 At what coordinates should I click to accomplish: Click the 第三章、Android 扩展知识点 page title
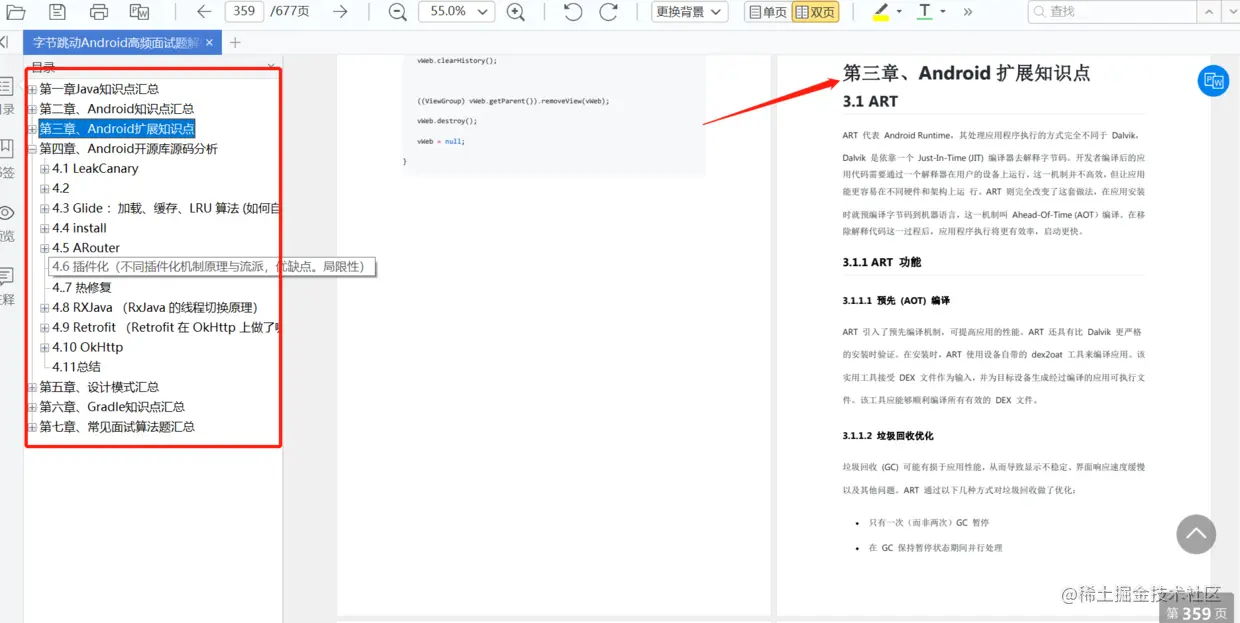coord(966,73)
